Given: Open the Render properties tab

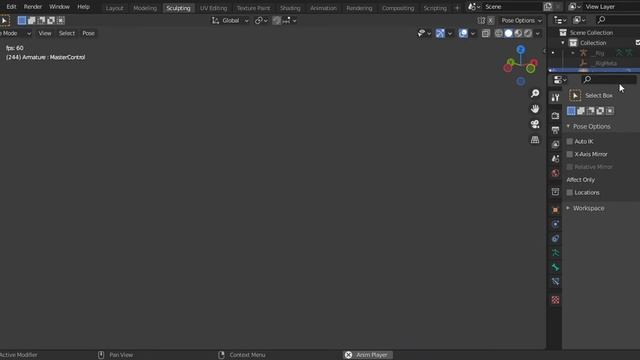Looking at the screenshot, I should [555, 116].
